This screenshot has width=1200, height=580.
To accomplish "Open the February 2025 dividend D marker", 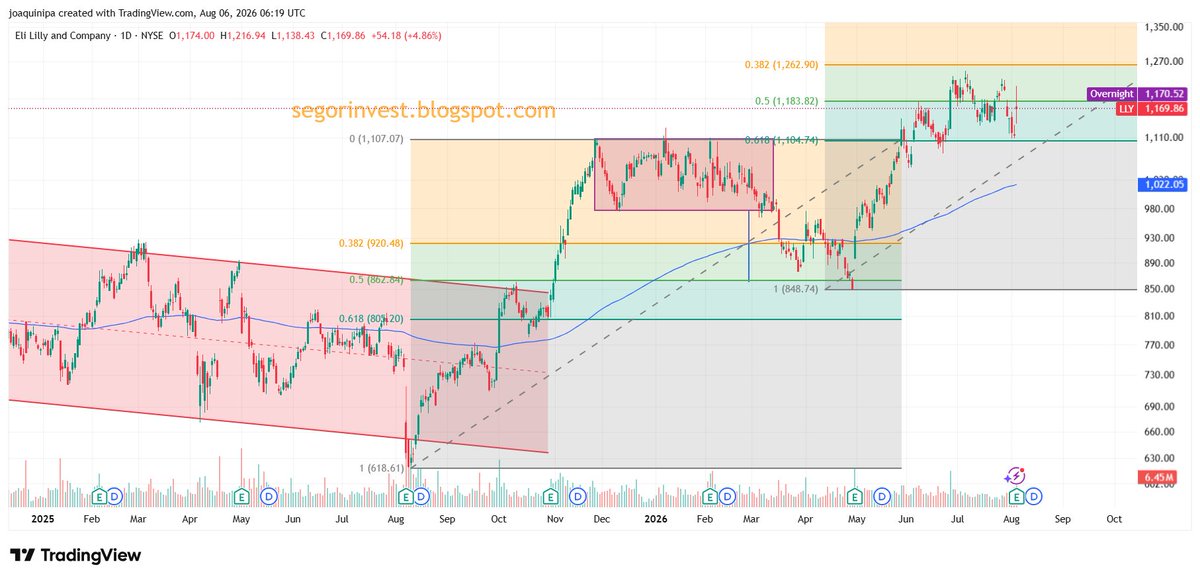I will point(115,496).
